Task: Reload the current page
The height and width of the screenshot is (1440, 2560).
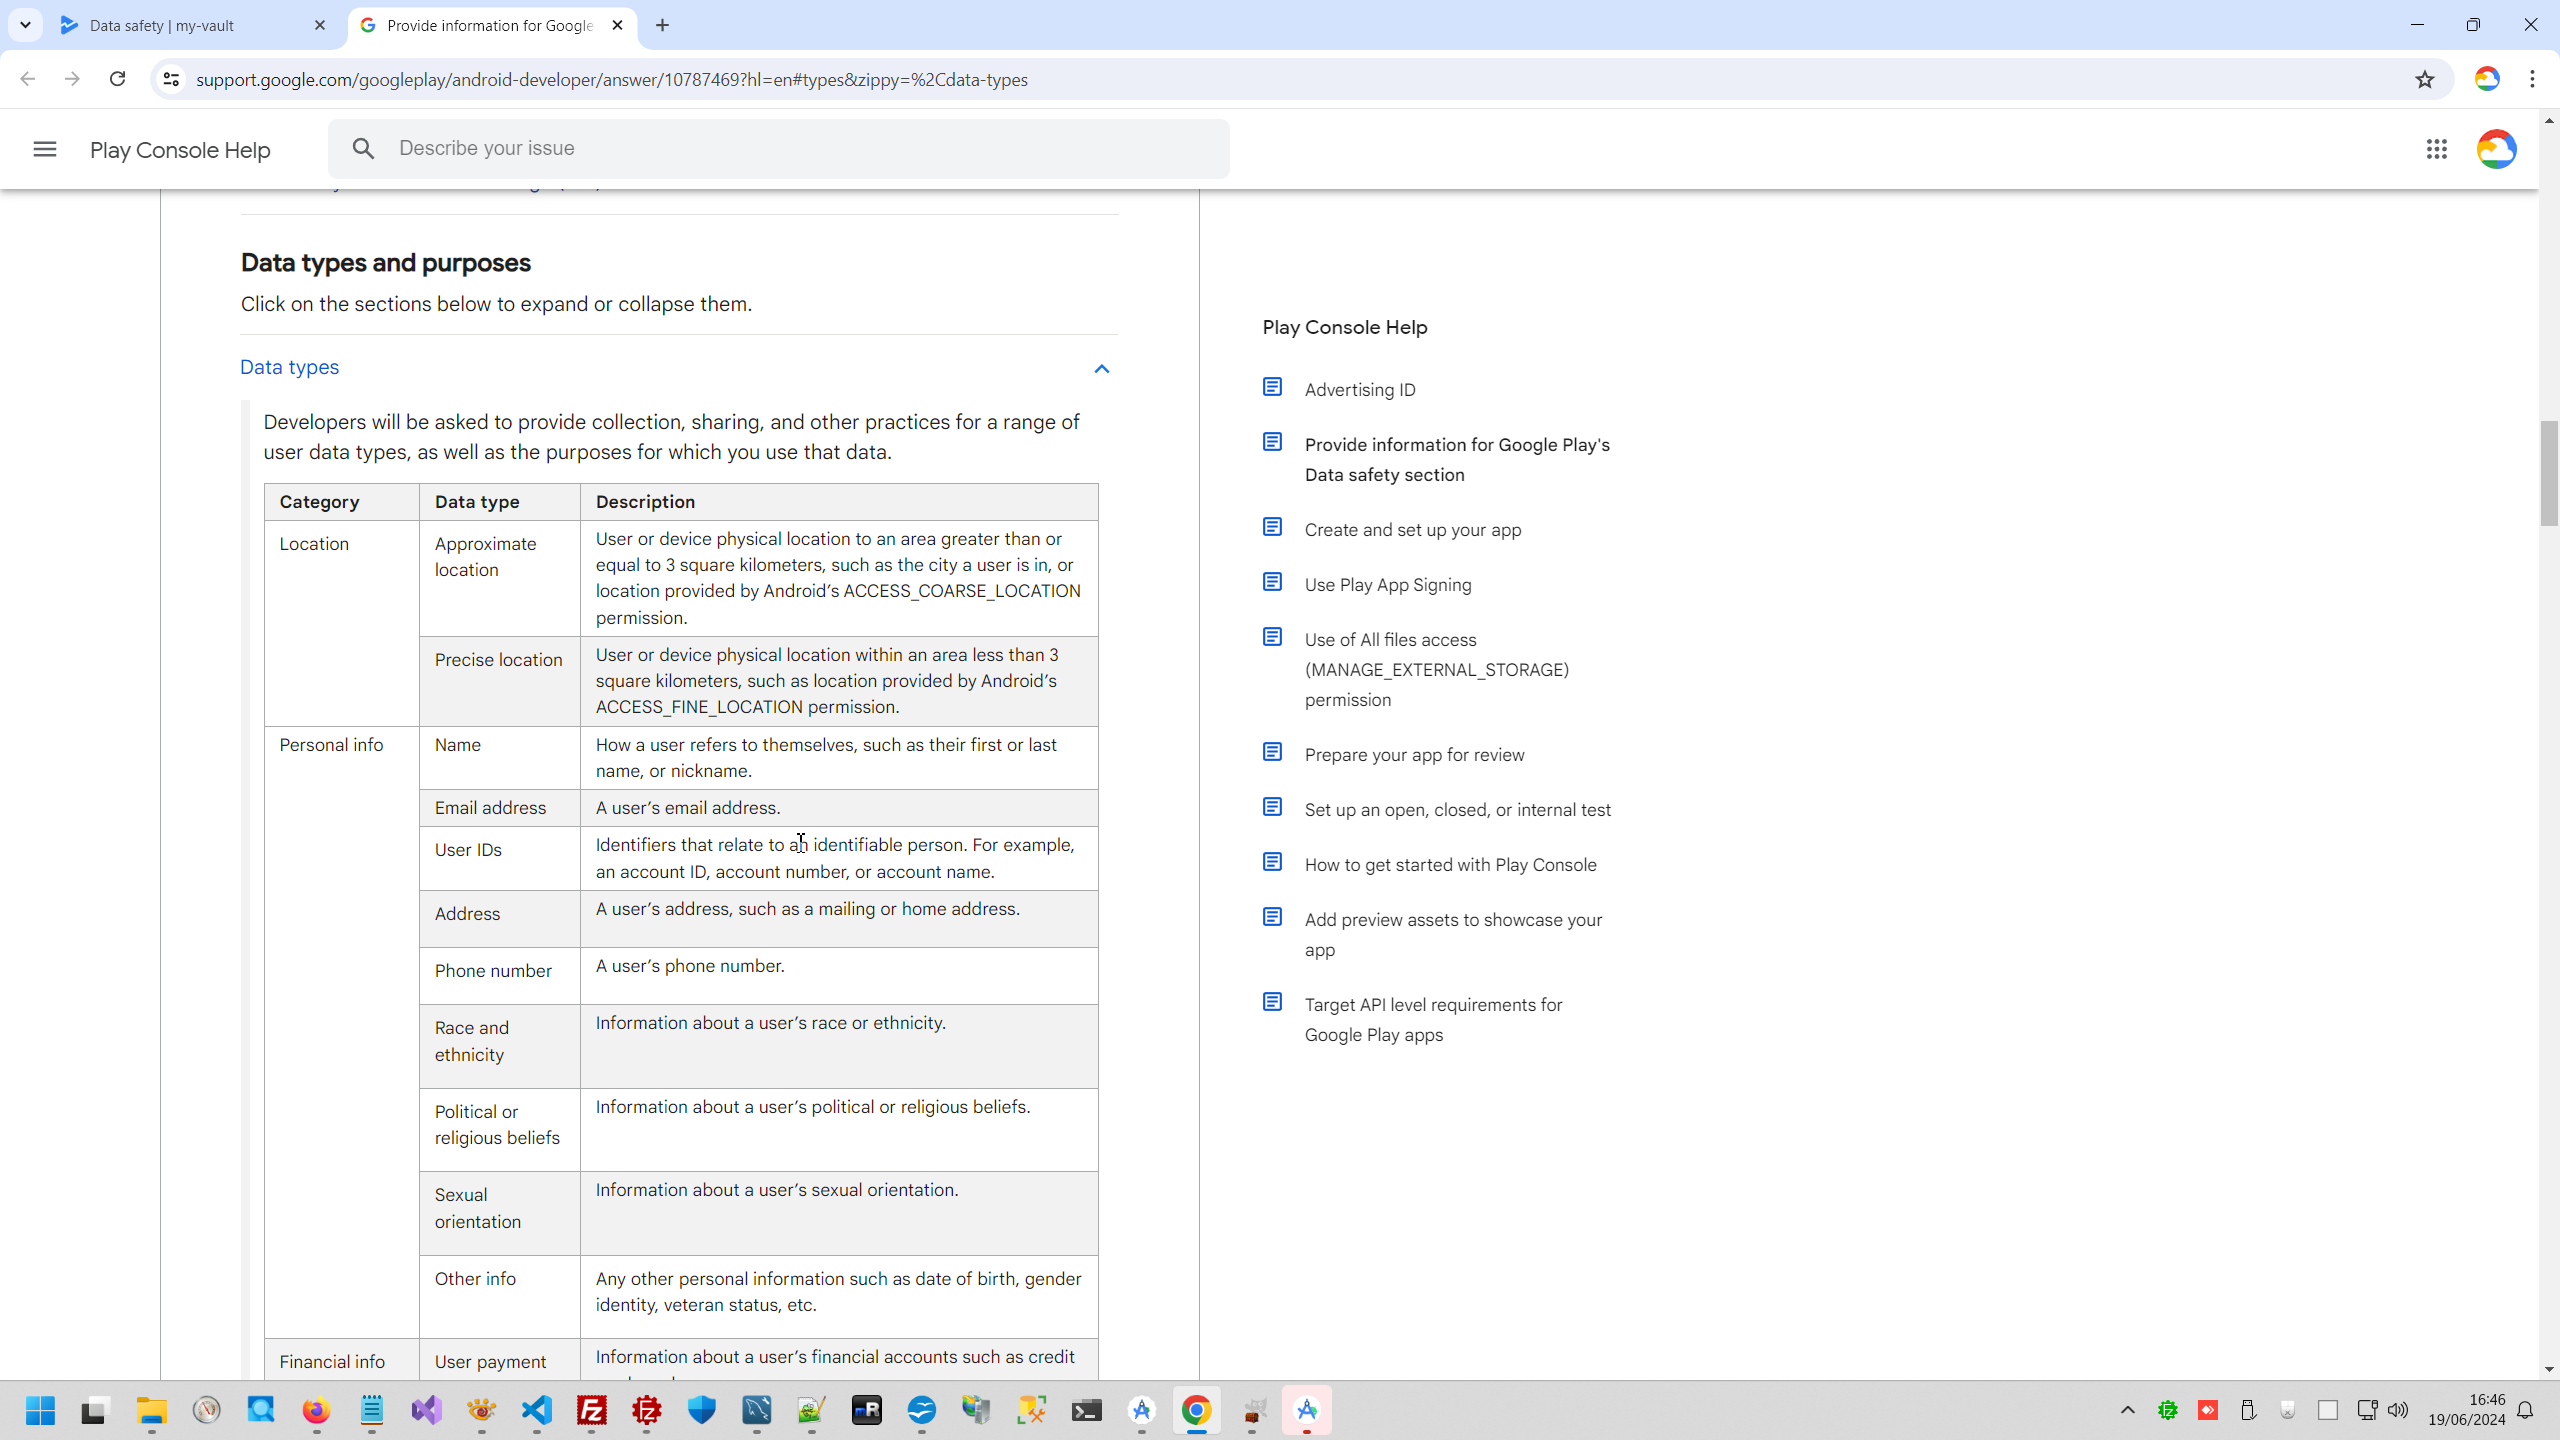Action: [117, 79]
